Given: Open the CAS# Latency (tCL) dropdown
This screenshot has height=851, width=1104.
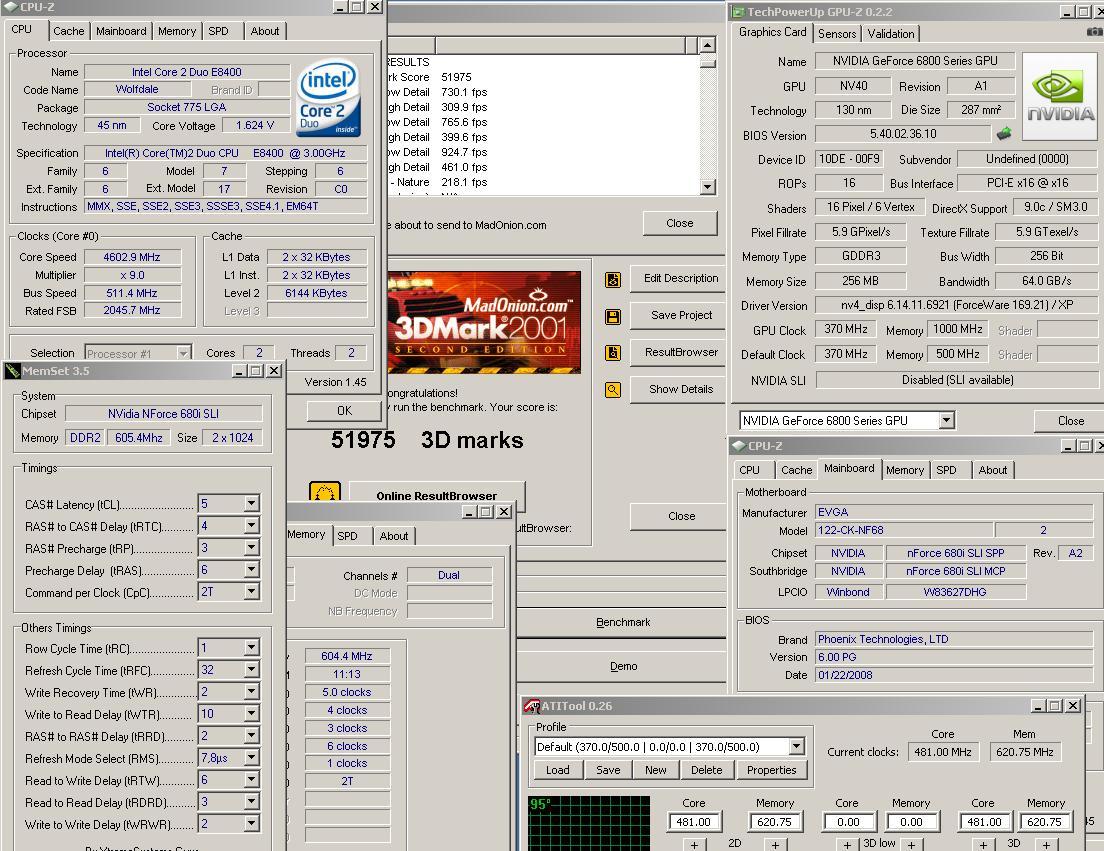Looking at the screenshot, I should [251, 503].
